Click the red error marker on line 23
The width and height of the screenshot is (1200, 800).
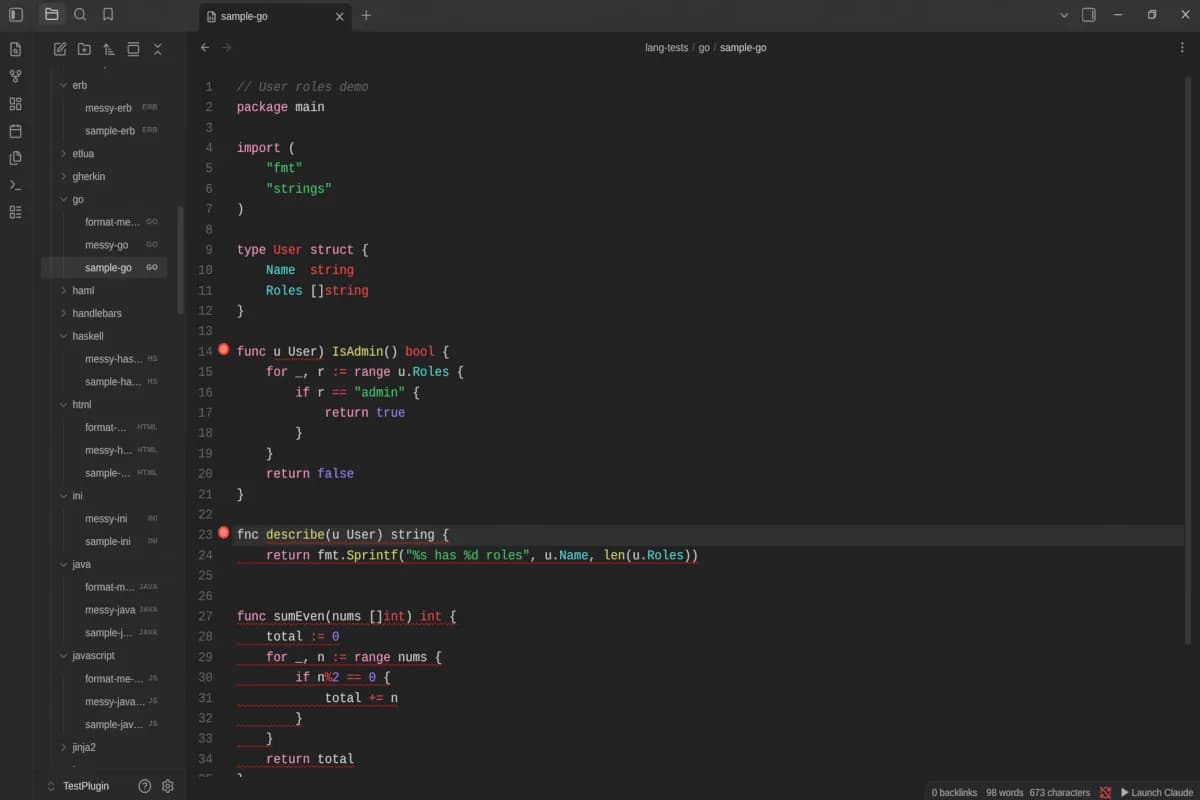(224, 533)
